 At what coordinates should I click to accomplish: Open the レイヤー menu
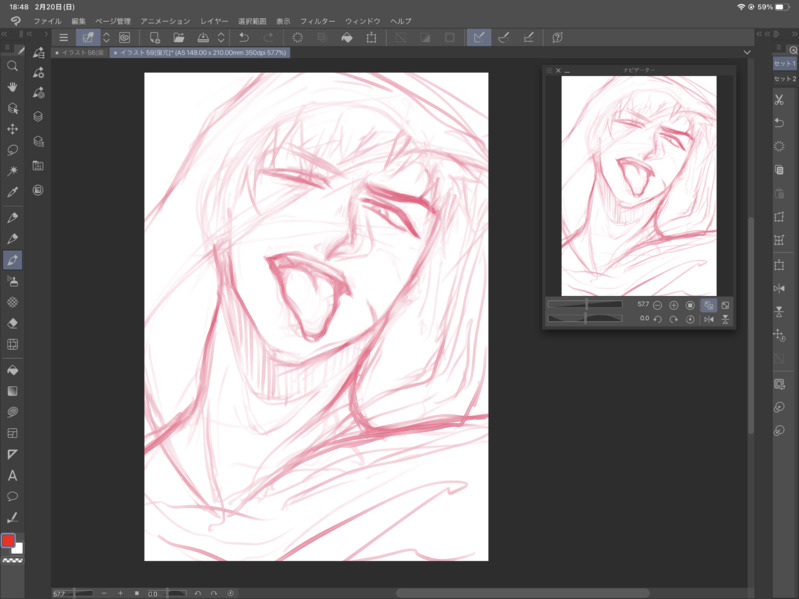(214, 20)
